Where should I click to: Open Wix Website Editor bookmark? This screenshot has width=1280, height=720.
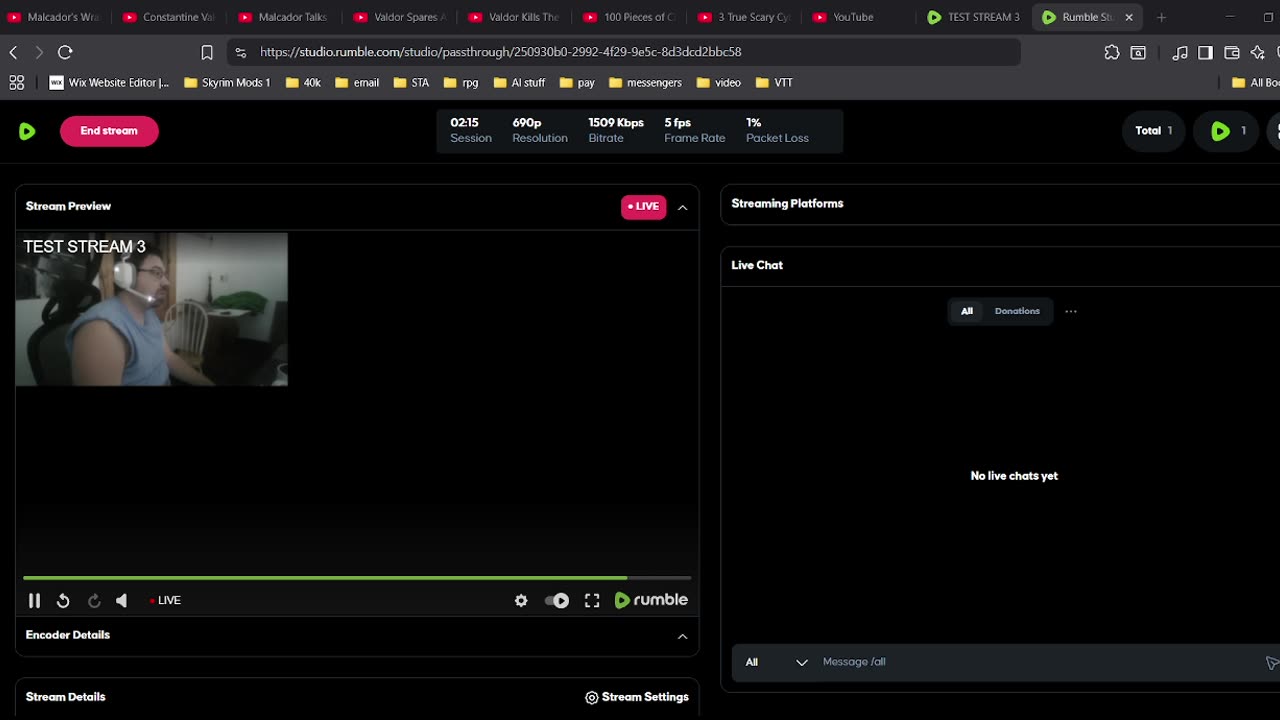(109, 83)
